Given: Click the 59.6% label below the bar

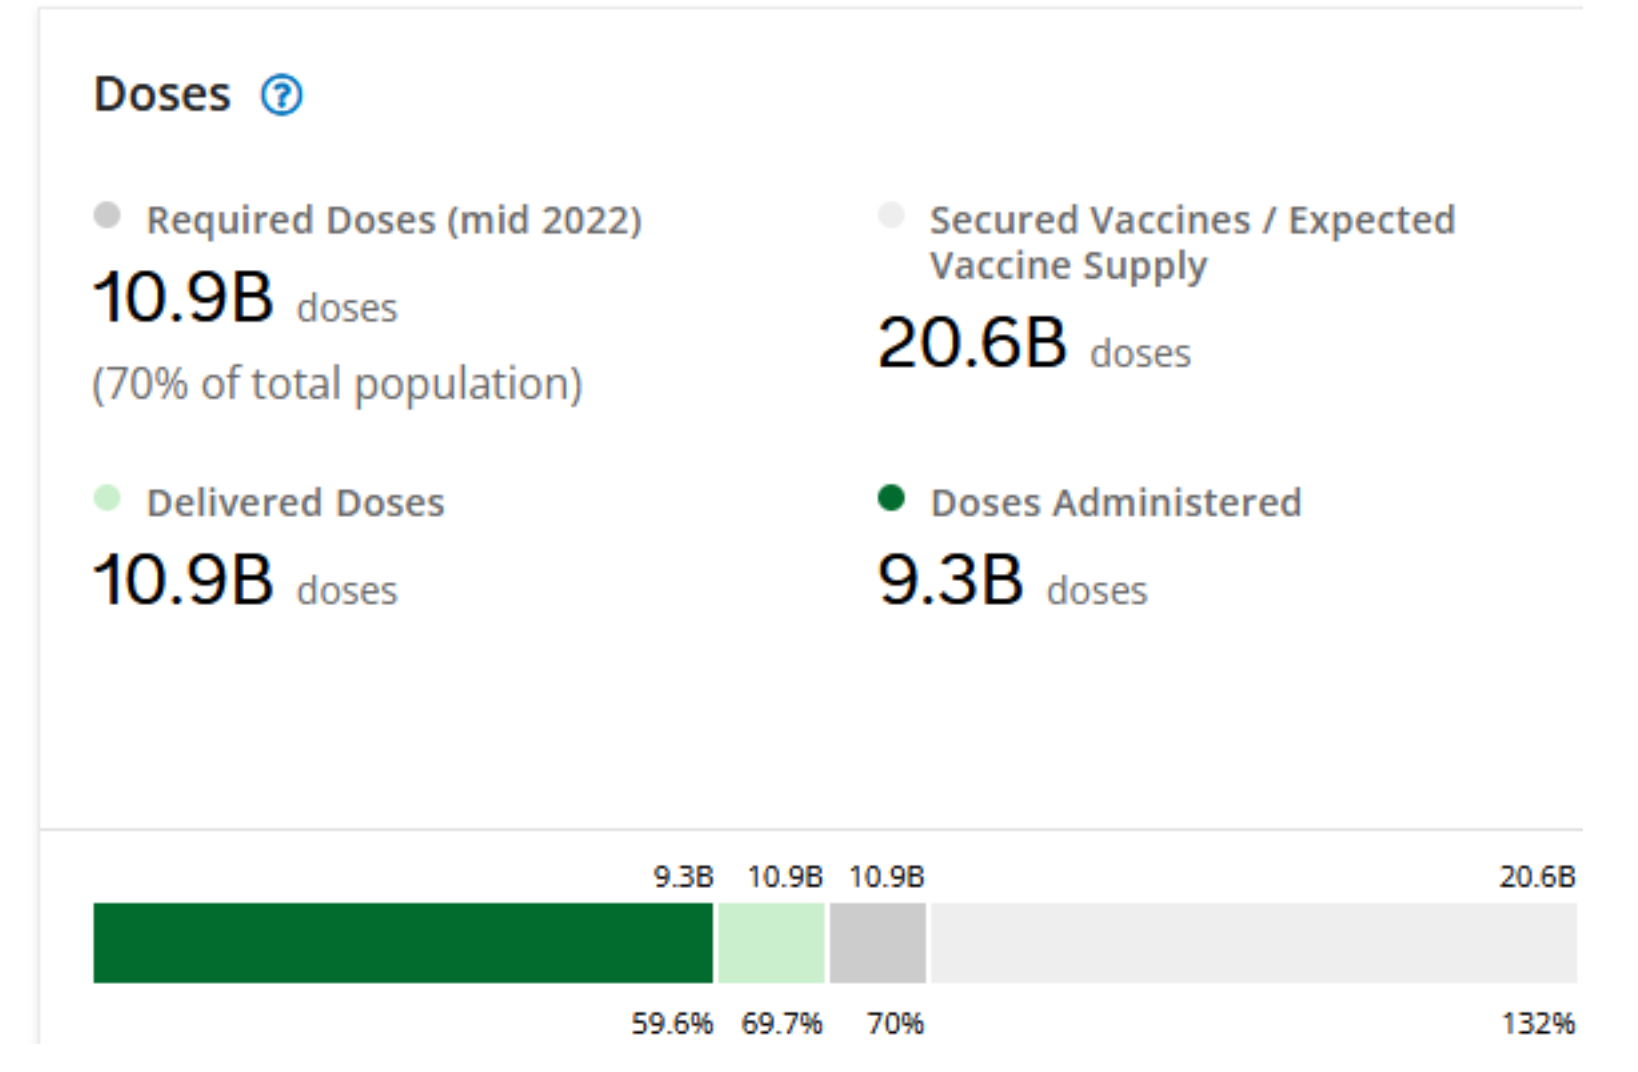Looking at the screenshot, I should (x=672, y=1024).
